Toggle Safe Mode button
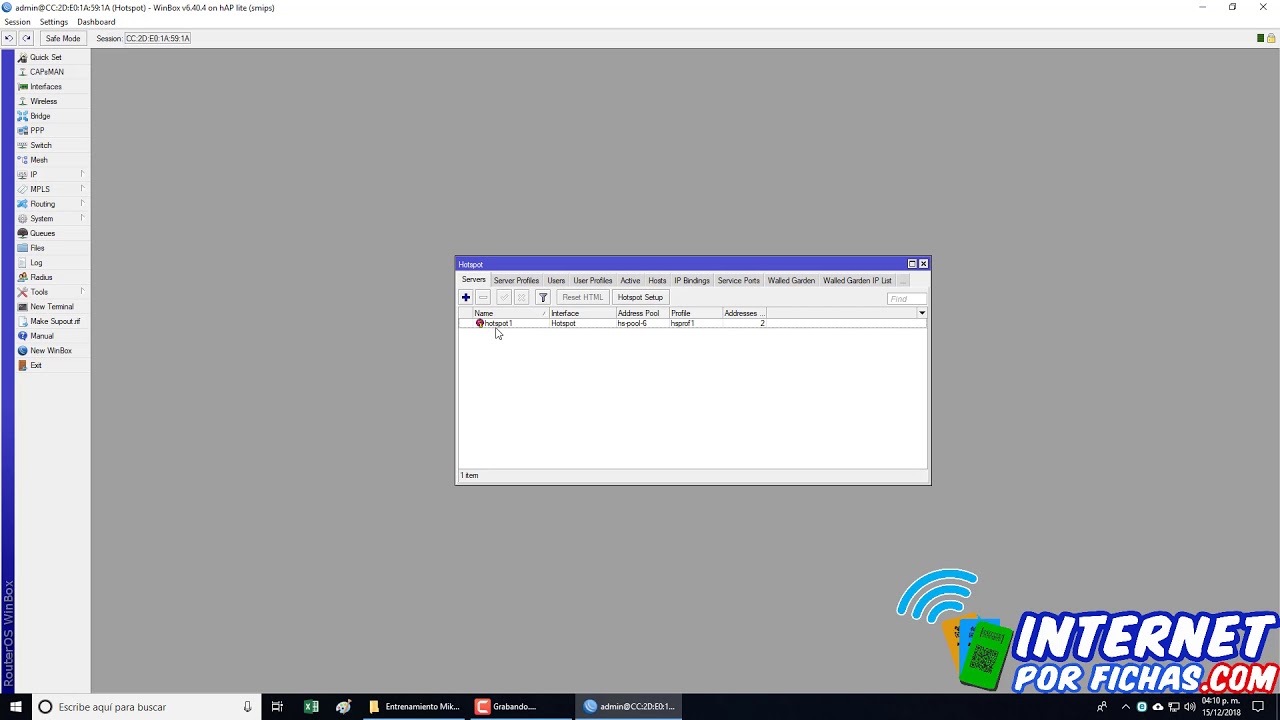This screenshot has width=1280, height=720. 63,38
